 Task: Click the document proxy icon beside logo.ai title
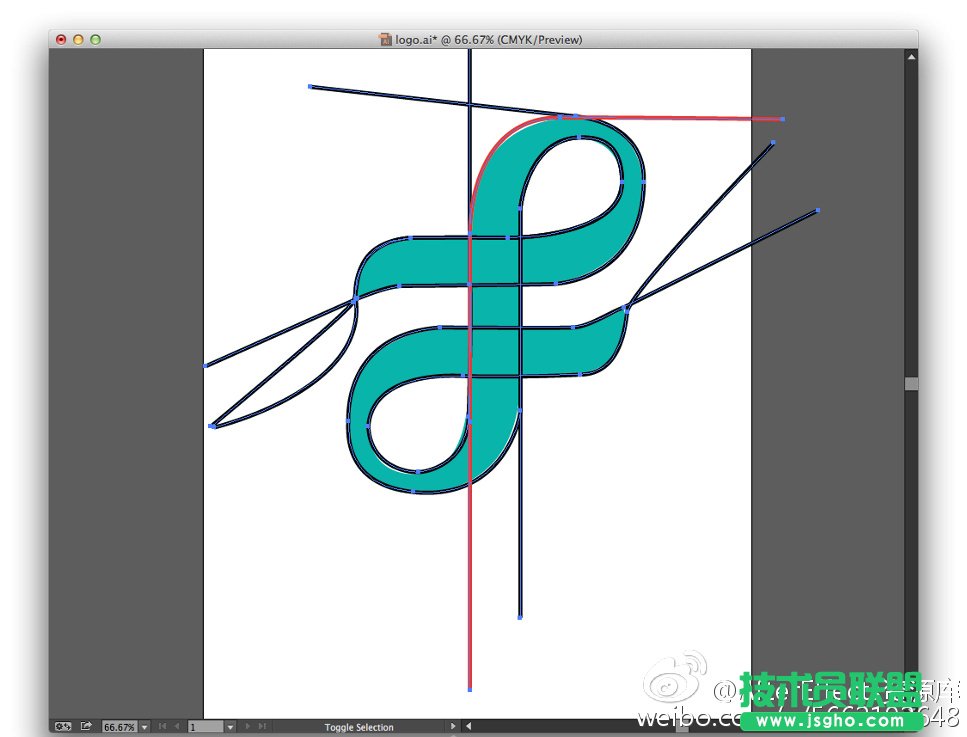(x=386, y=40)
